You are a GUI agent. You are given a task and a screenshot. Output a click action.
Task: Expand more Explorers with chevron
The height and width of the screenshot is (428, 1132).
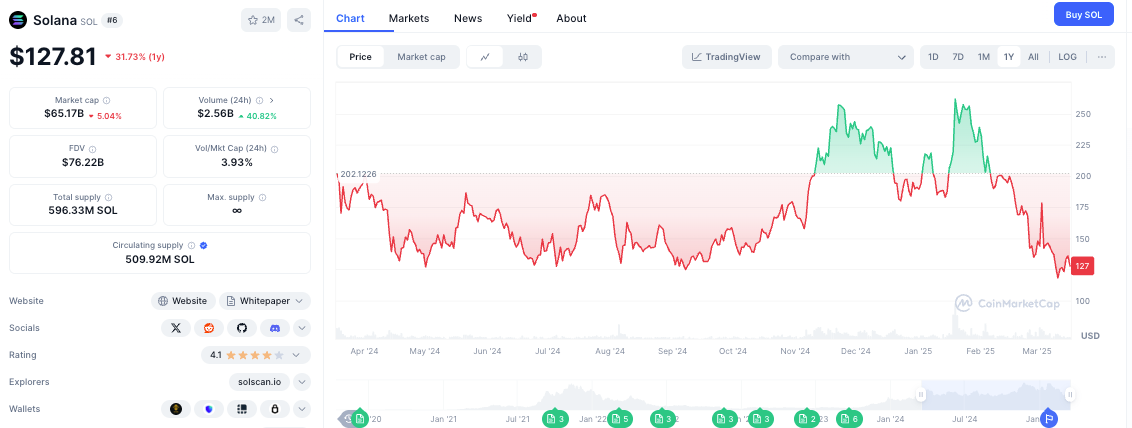[x=302, y=382]
